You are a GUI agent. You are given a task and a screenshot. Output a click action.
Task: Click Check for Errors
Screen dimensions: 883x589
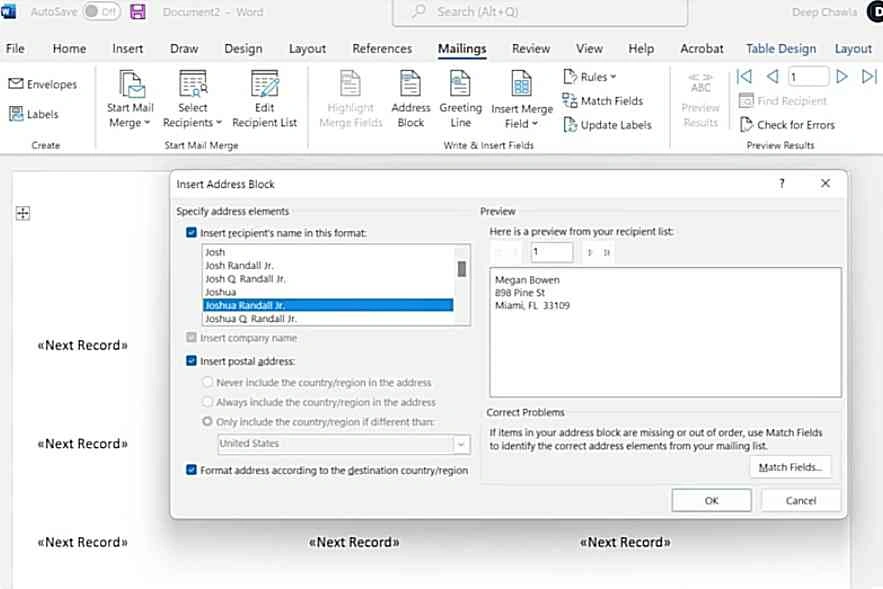pos(787,125)
